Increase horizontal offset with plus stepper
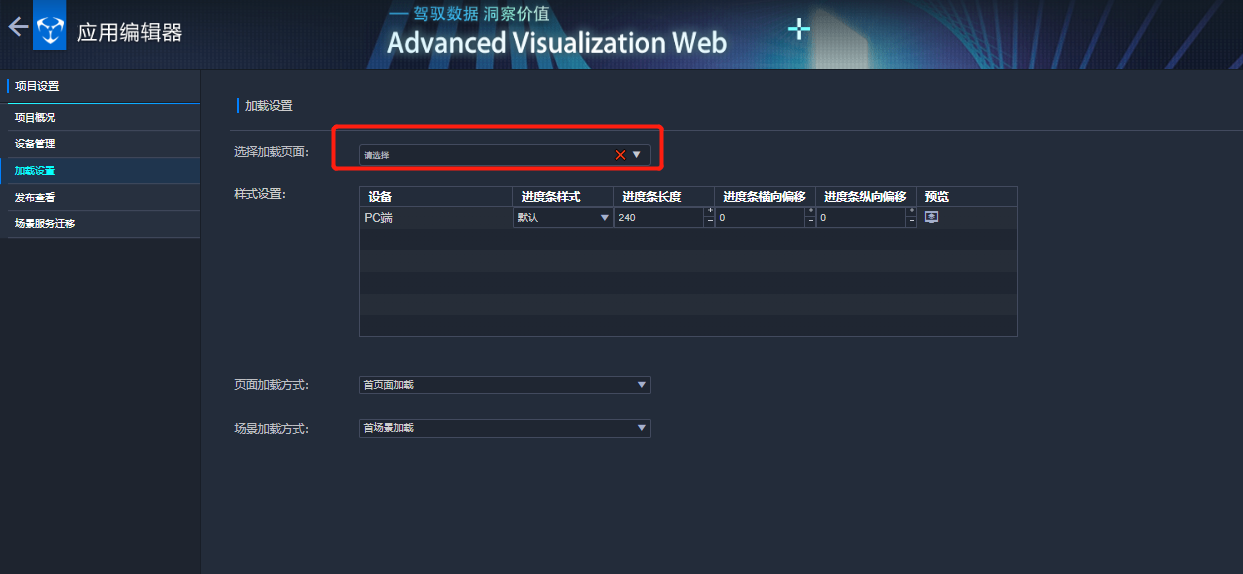 (x=811, y=212)
